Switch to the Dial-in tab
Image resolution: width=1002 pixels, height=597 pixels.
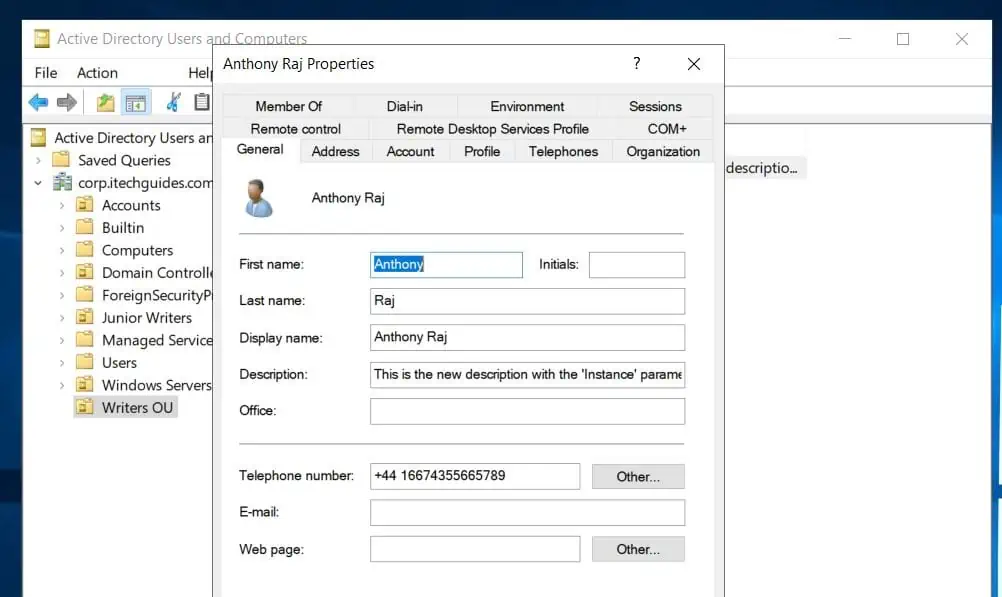pyautogui.click(x=405, y=106)
